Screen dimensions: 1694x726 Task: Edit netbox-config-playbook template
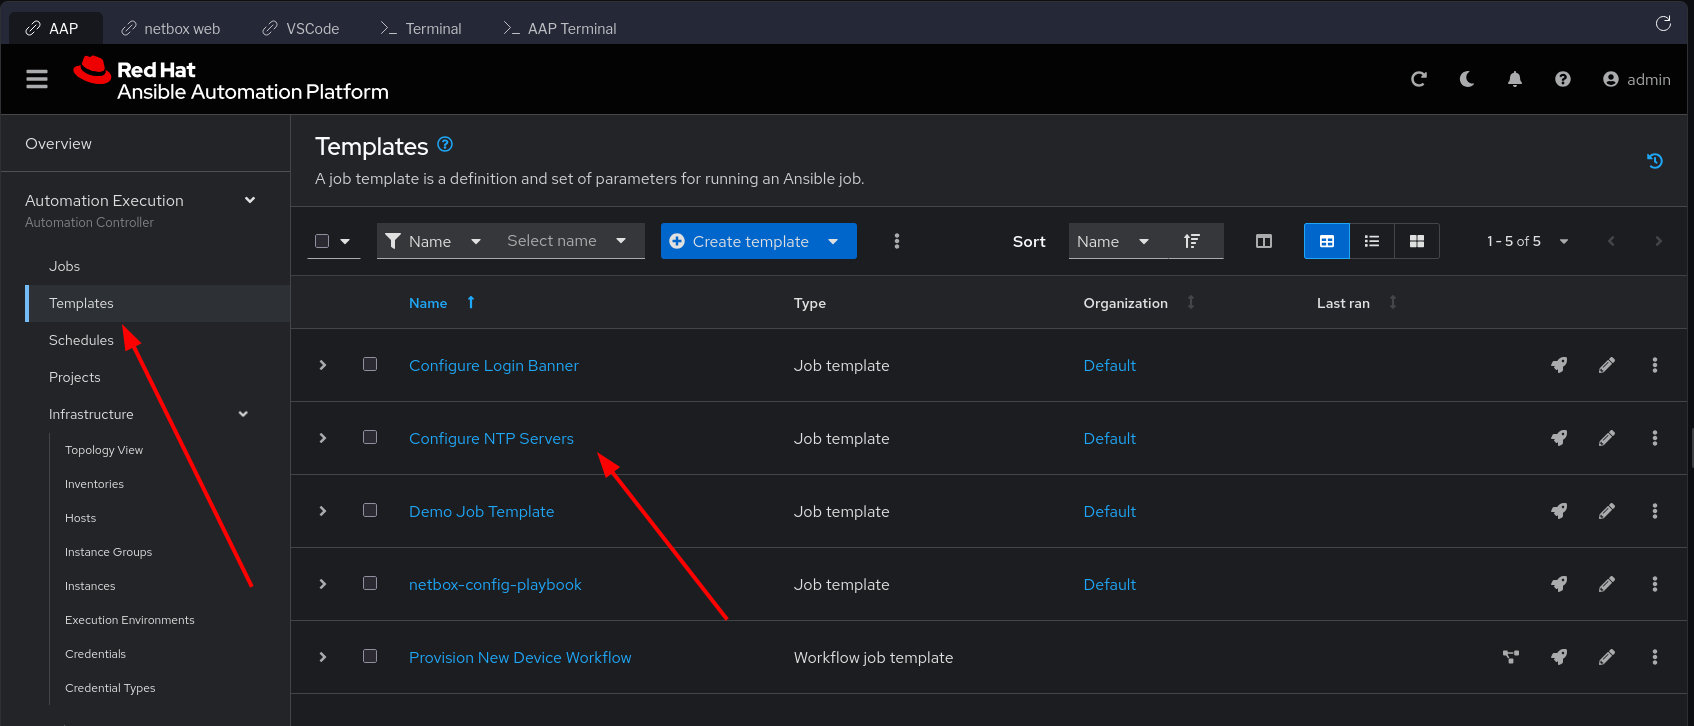click(1607, 584)
